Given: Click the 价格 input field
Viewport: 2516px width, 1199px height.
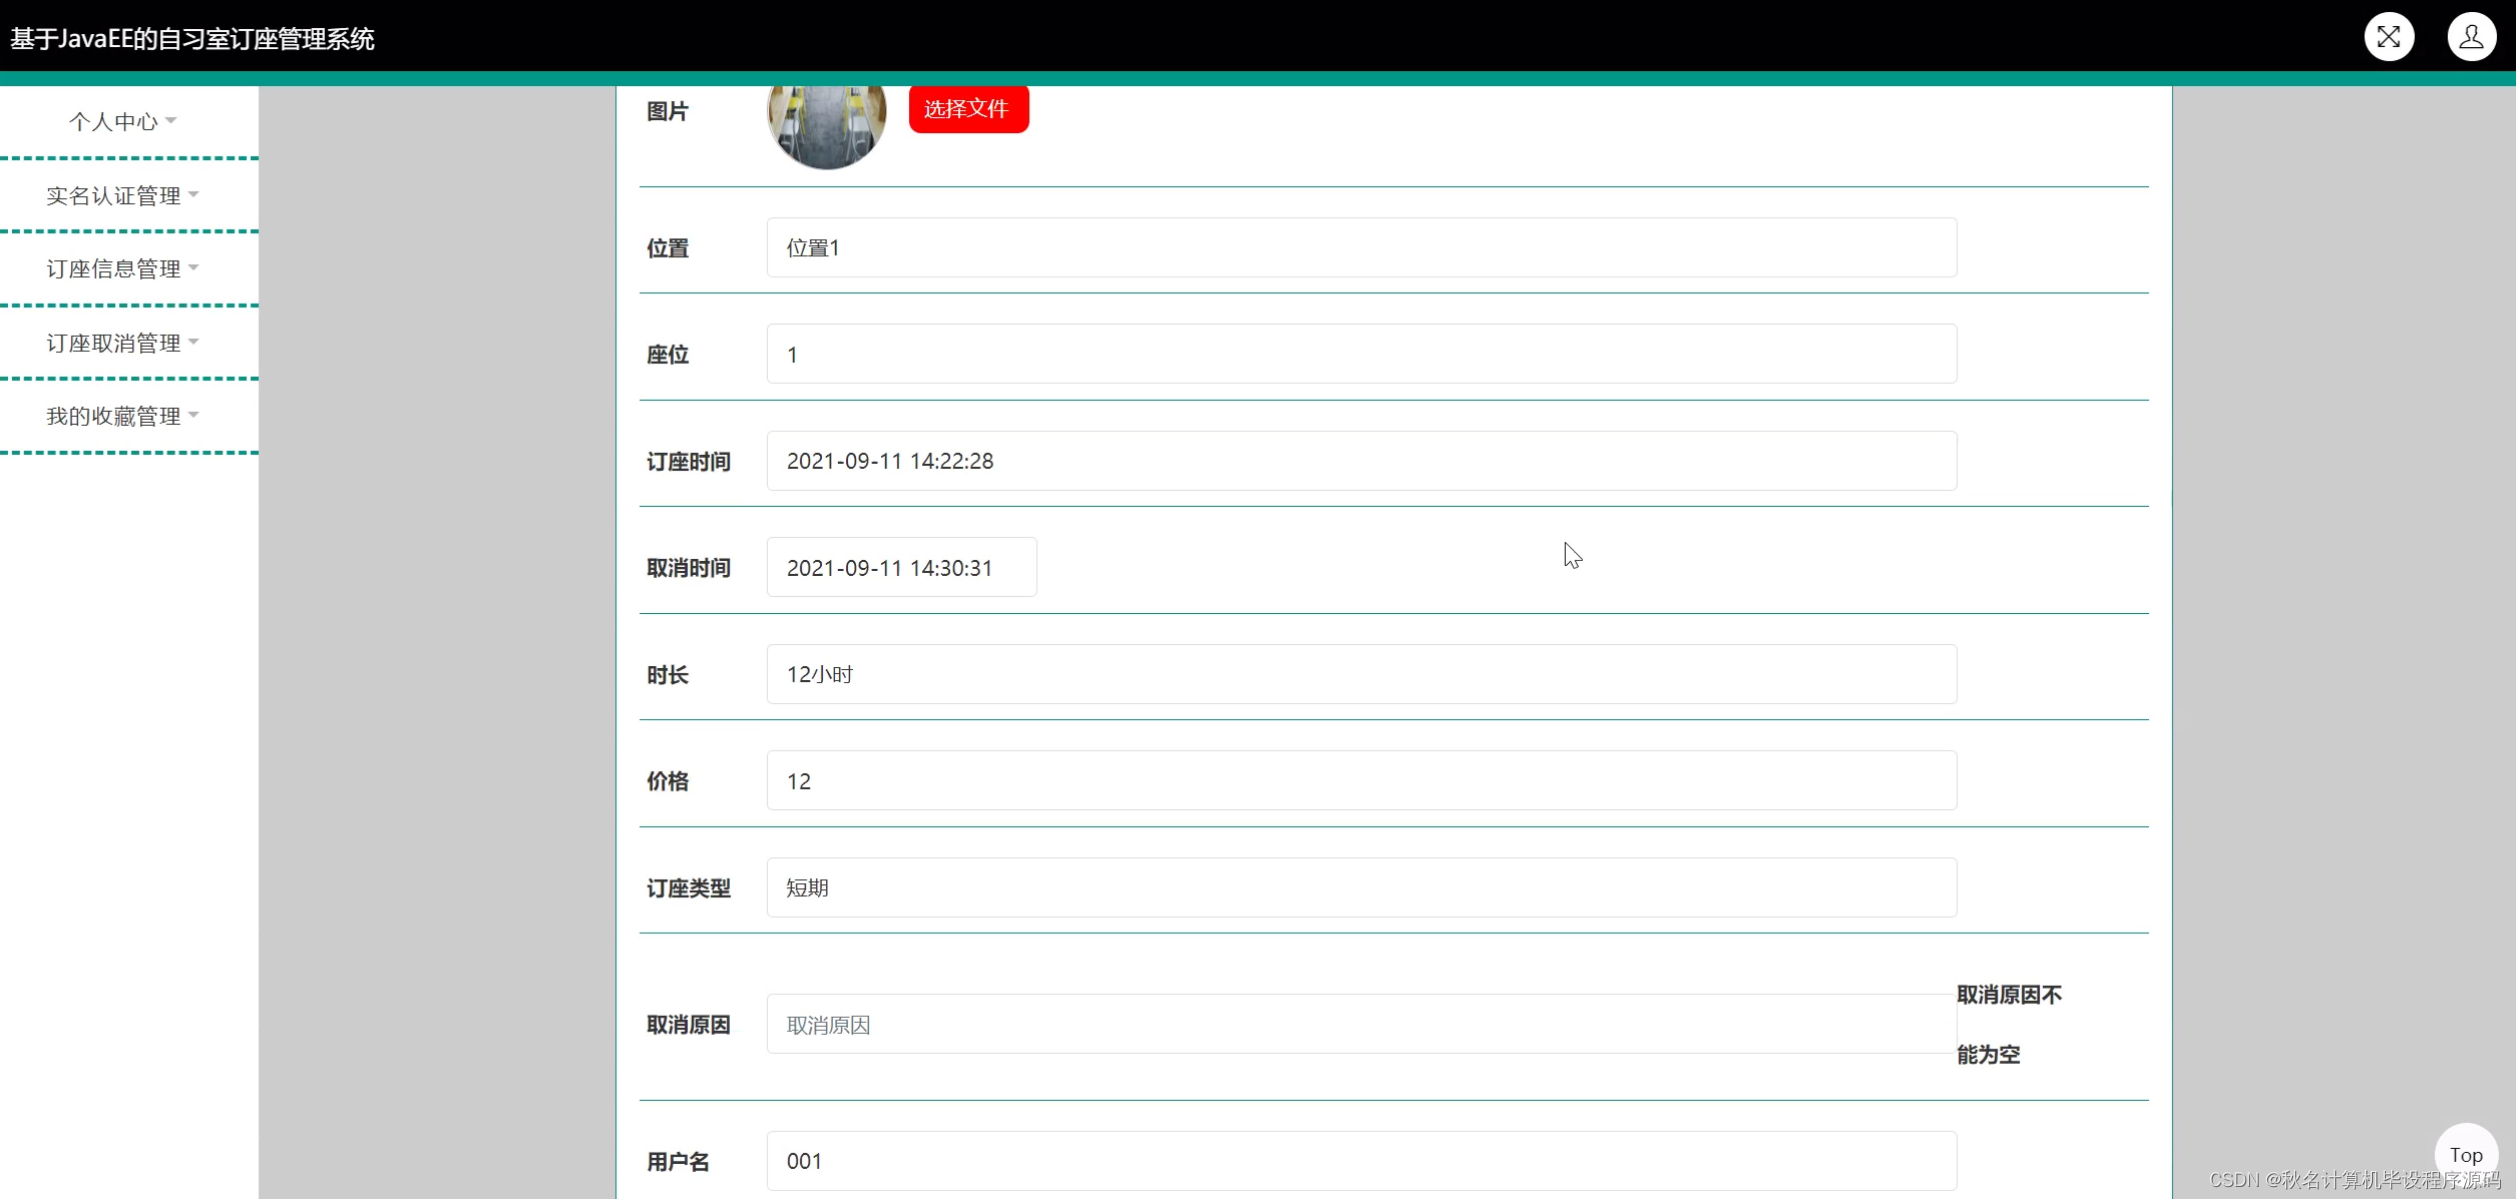Looking at the screenshot, I should pyautogui.click(x=1360, y=781).
